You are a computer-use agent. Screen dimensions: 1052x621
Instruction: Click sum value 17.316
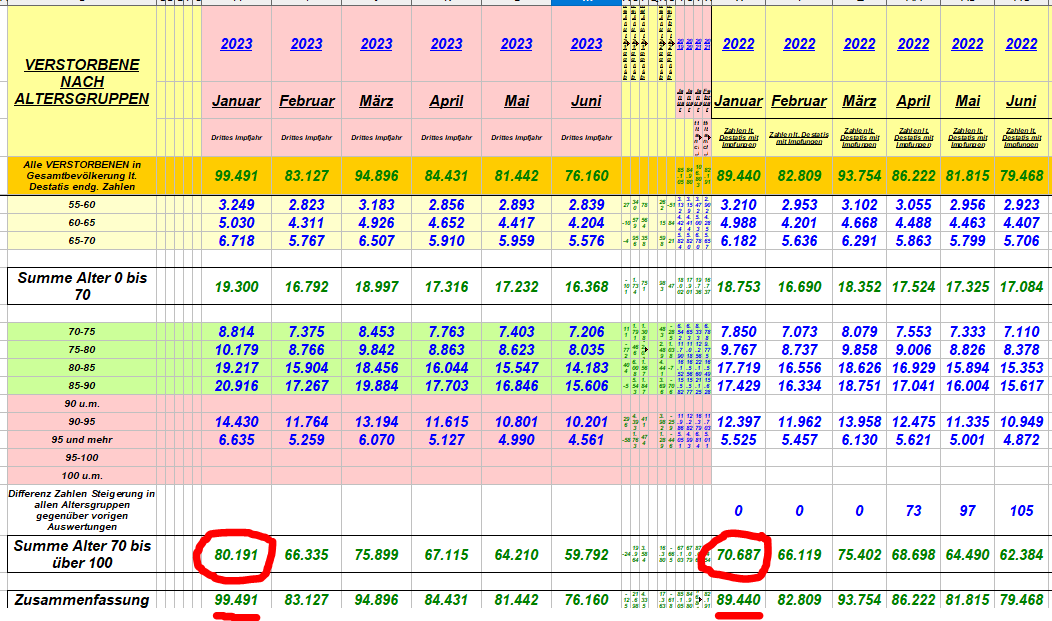pos(446,287)
